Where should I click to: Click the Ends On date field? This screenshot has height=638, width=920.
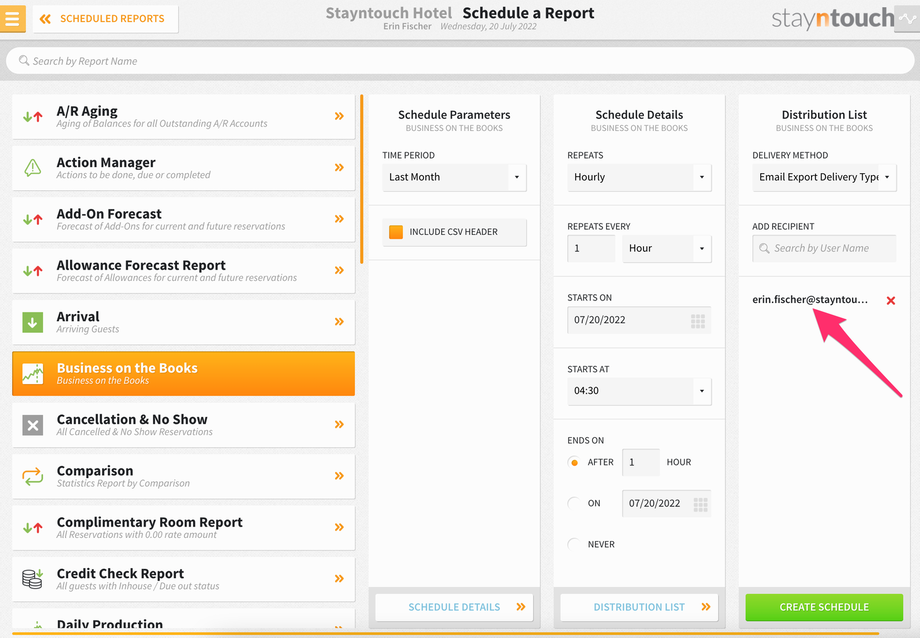point(666,504)
